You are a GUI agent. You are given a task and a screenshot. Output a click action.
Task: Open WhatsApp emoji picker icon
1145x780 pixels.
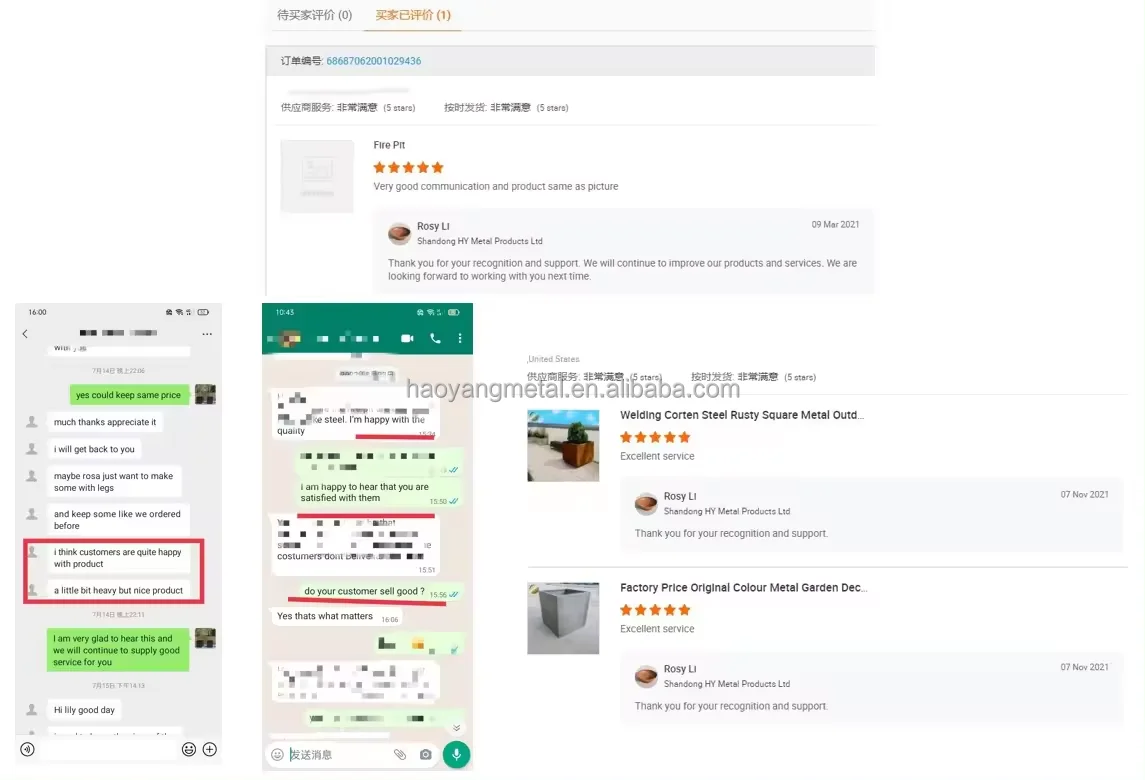[277, 754]
